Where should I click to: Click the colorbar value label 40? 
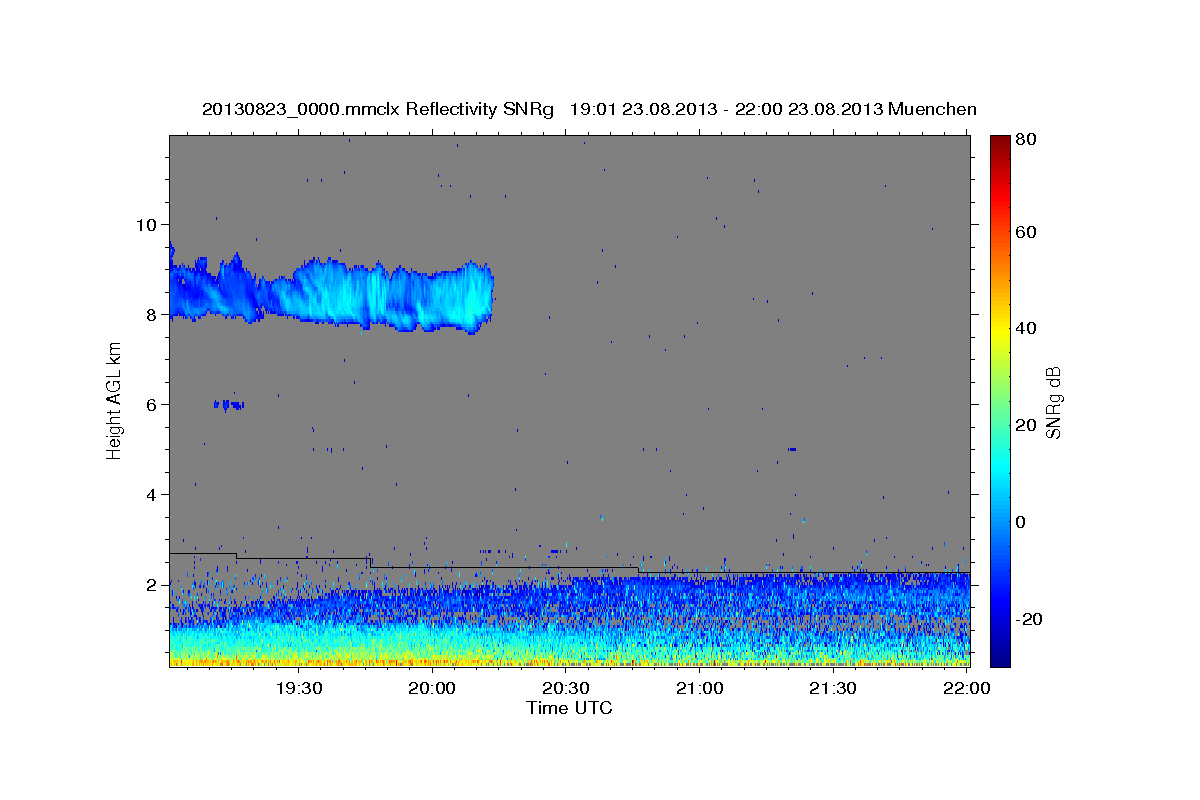(1025, 328)
